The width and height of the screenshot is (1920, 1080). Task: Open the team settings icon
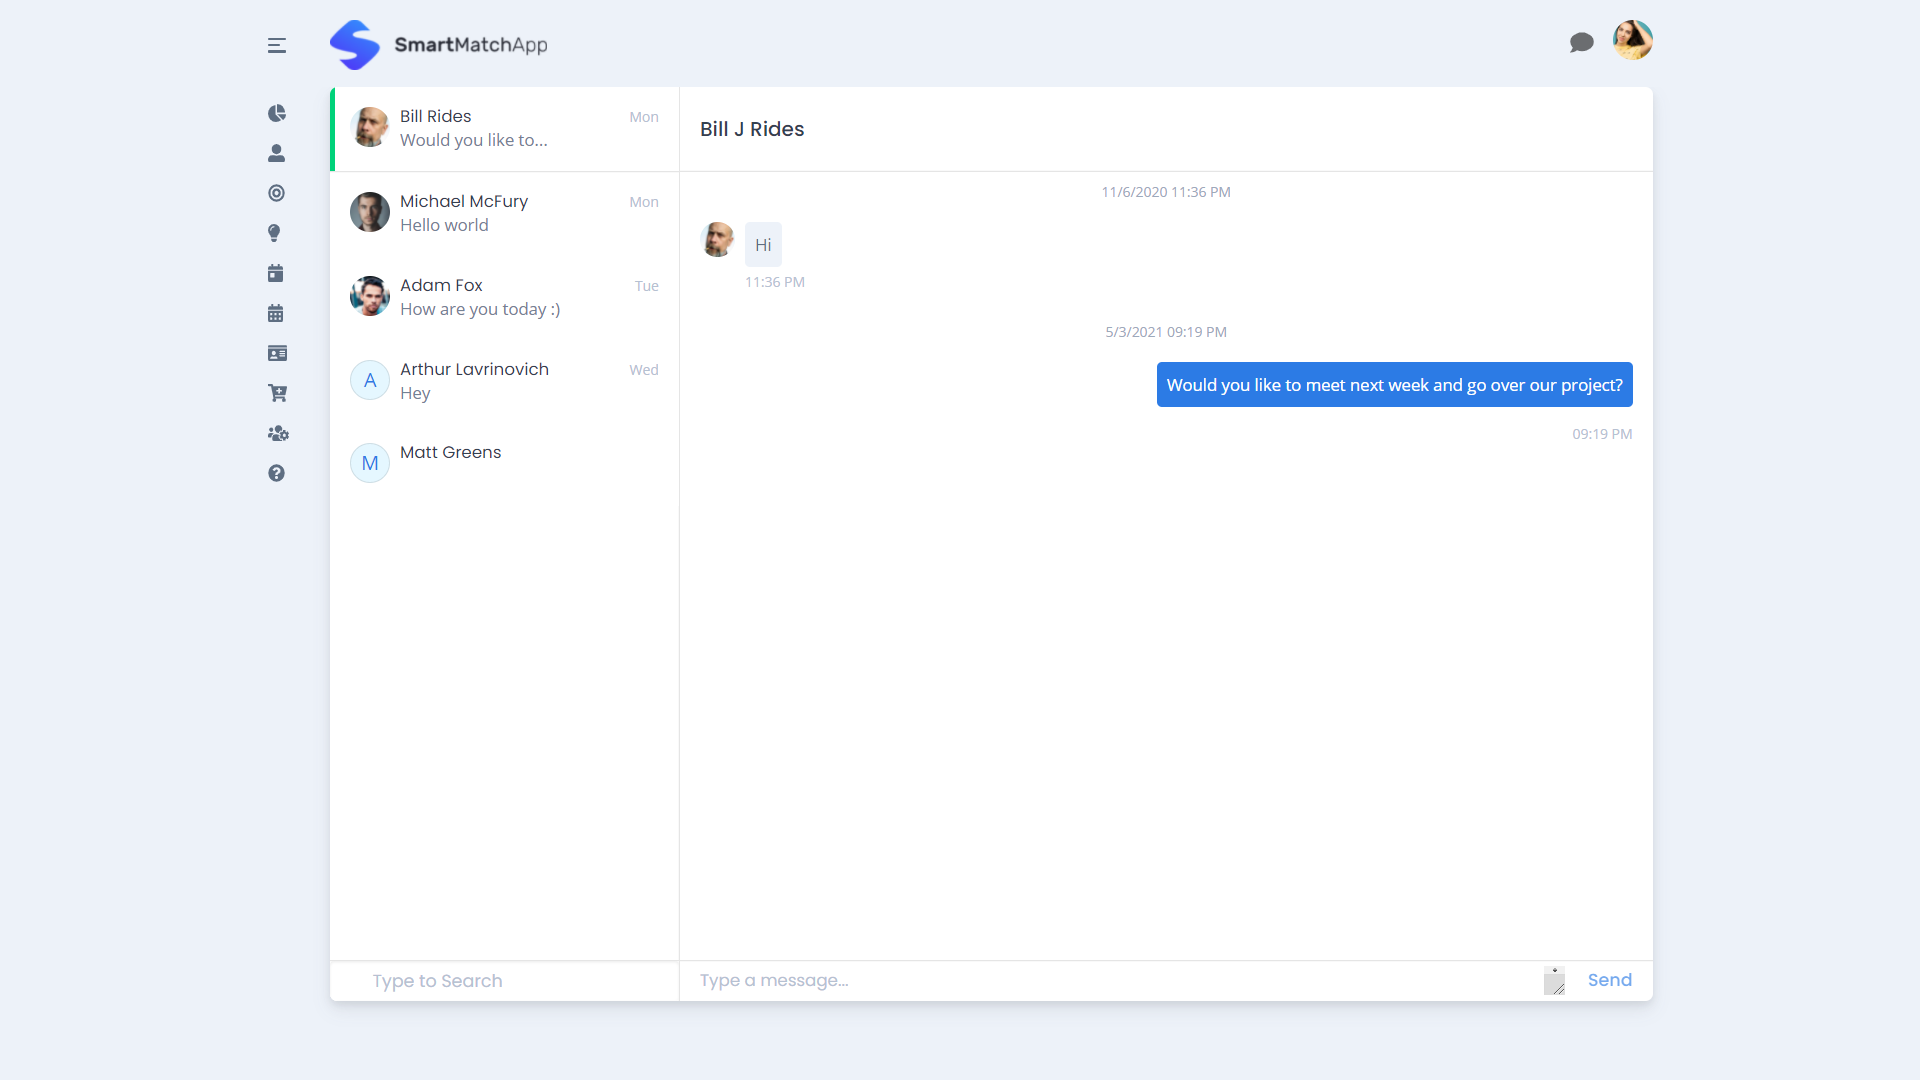(x=277, y=434)
